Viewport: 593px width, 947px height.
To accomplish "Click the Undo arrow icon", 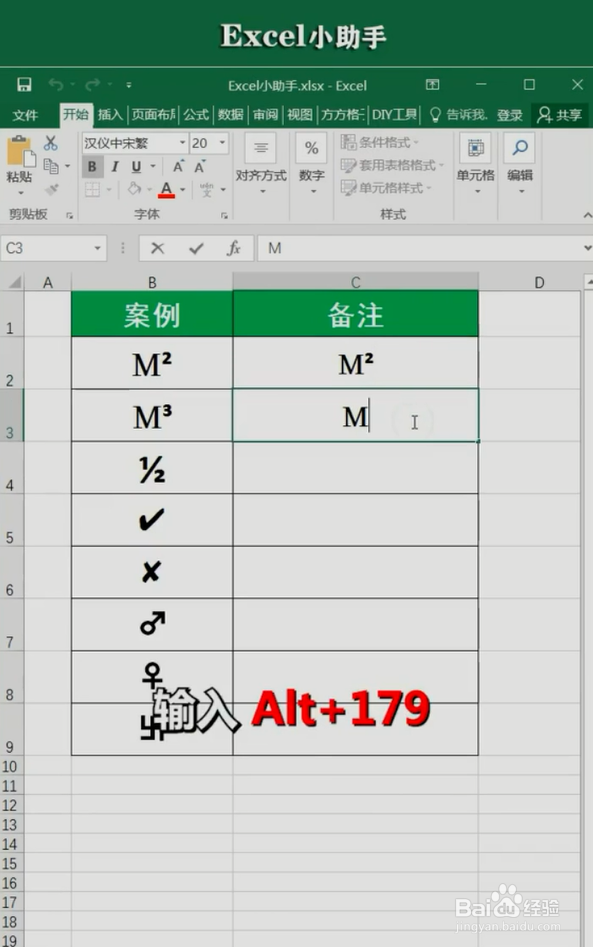I will pyautogui.click(x=56, y=85).
